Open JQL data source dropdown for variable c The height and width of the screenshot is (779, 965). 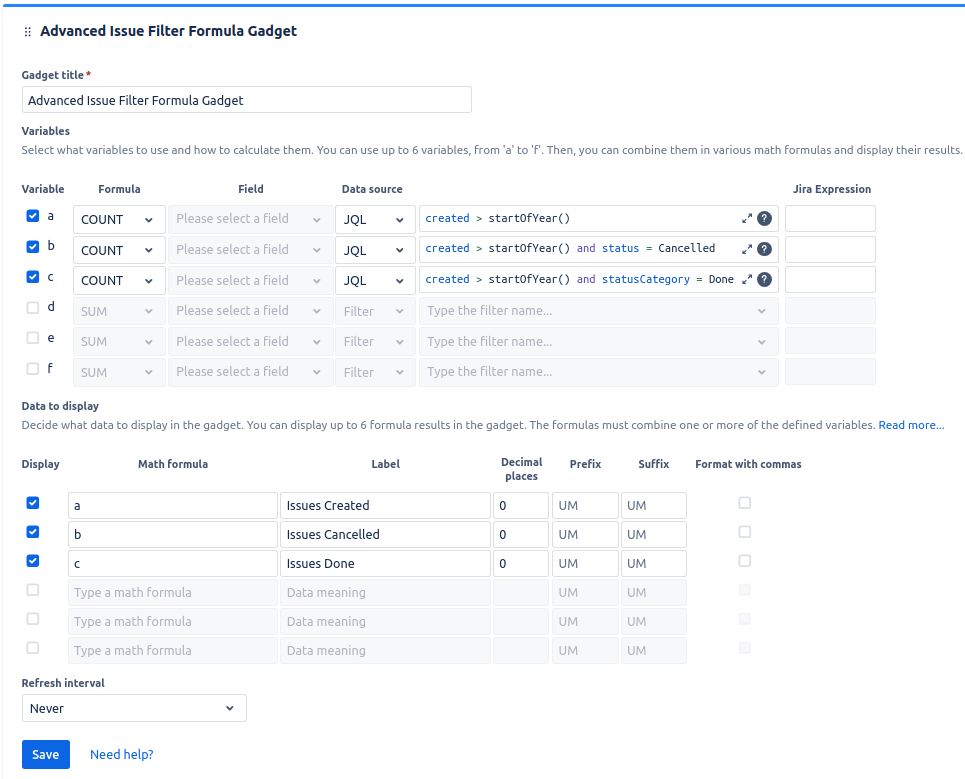375,281
